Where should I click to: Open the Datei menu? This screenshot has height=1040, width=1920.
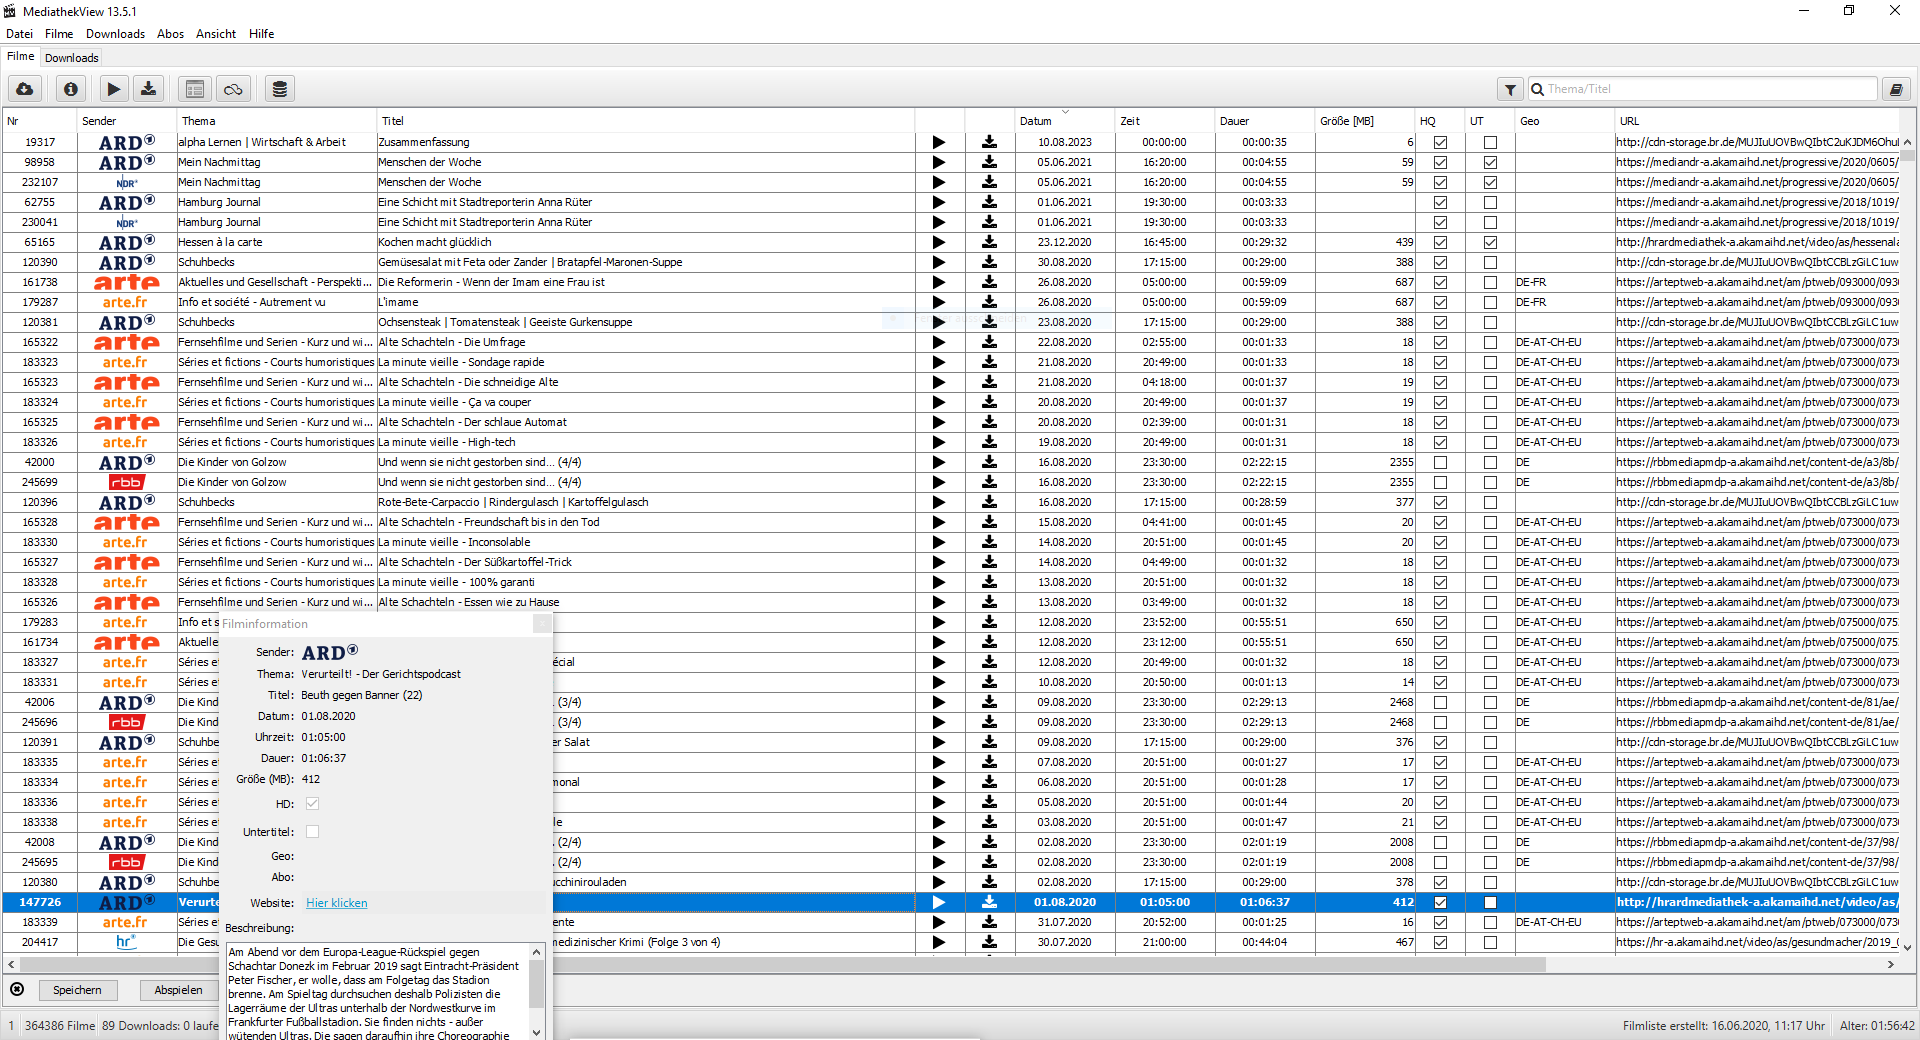[19, 34]
